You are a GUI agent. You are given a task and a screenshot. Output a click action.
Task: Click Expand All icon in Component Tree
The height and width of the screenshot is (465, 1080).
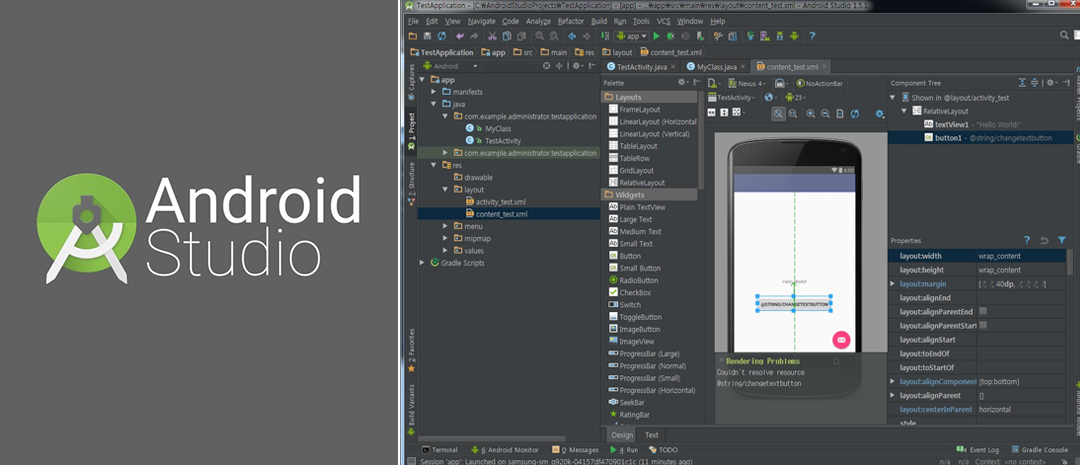1022,83
